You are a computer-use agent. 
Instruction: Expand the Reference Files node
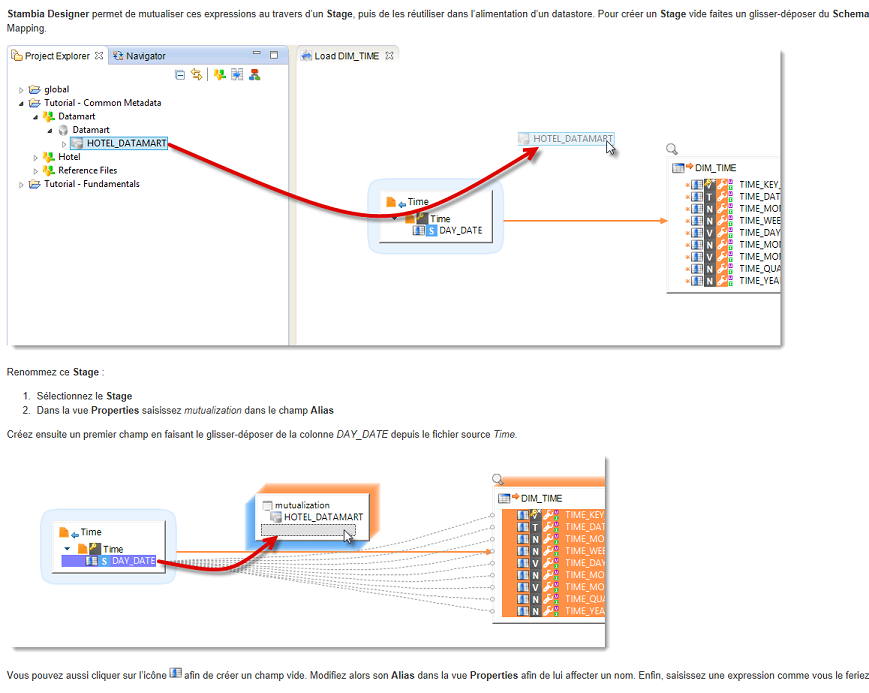click(x=35, y=171)
